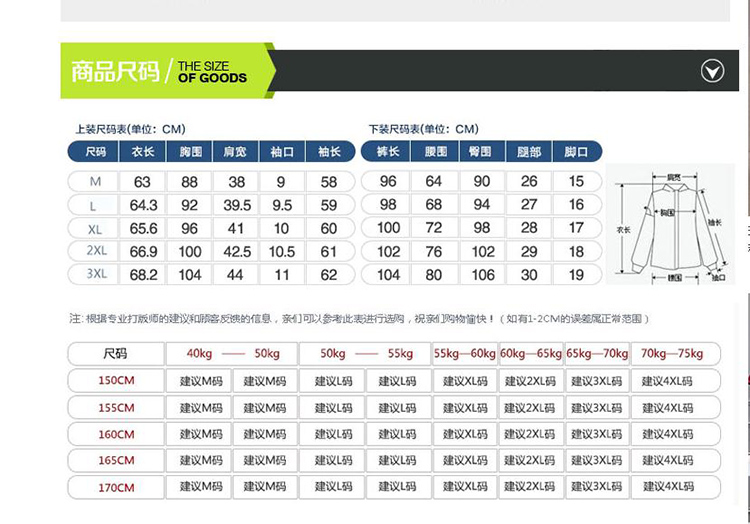Click the 170CM height row label
Screen dimensions: 750x524
116,488
